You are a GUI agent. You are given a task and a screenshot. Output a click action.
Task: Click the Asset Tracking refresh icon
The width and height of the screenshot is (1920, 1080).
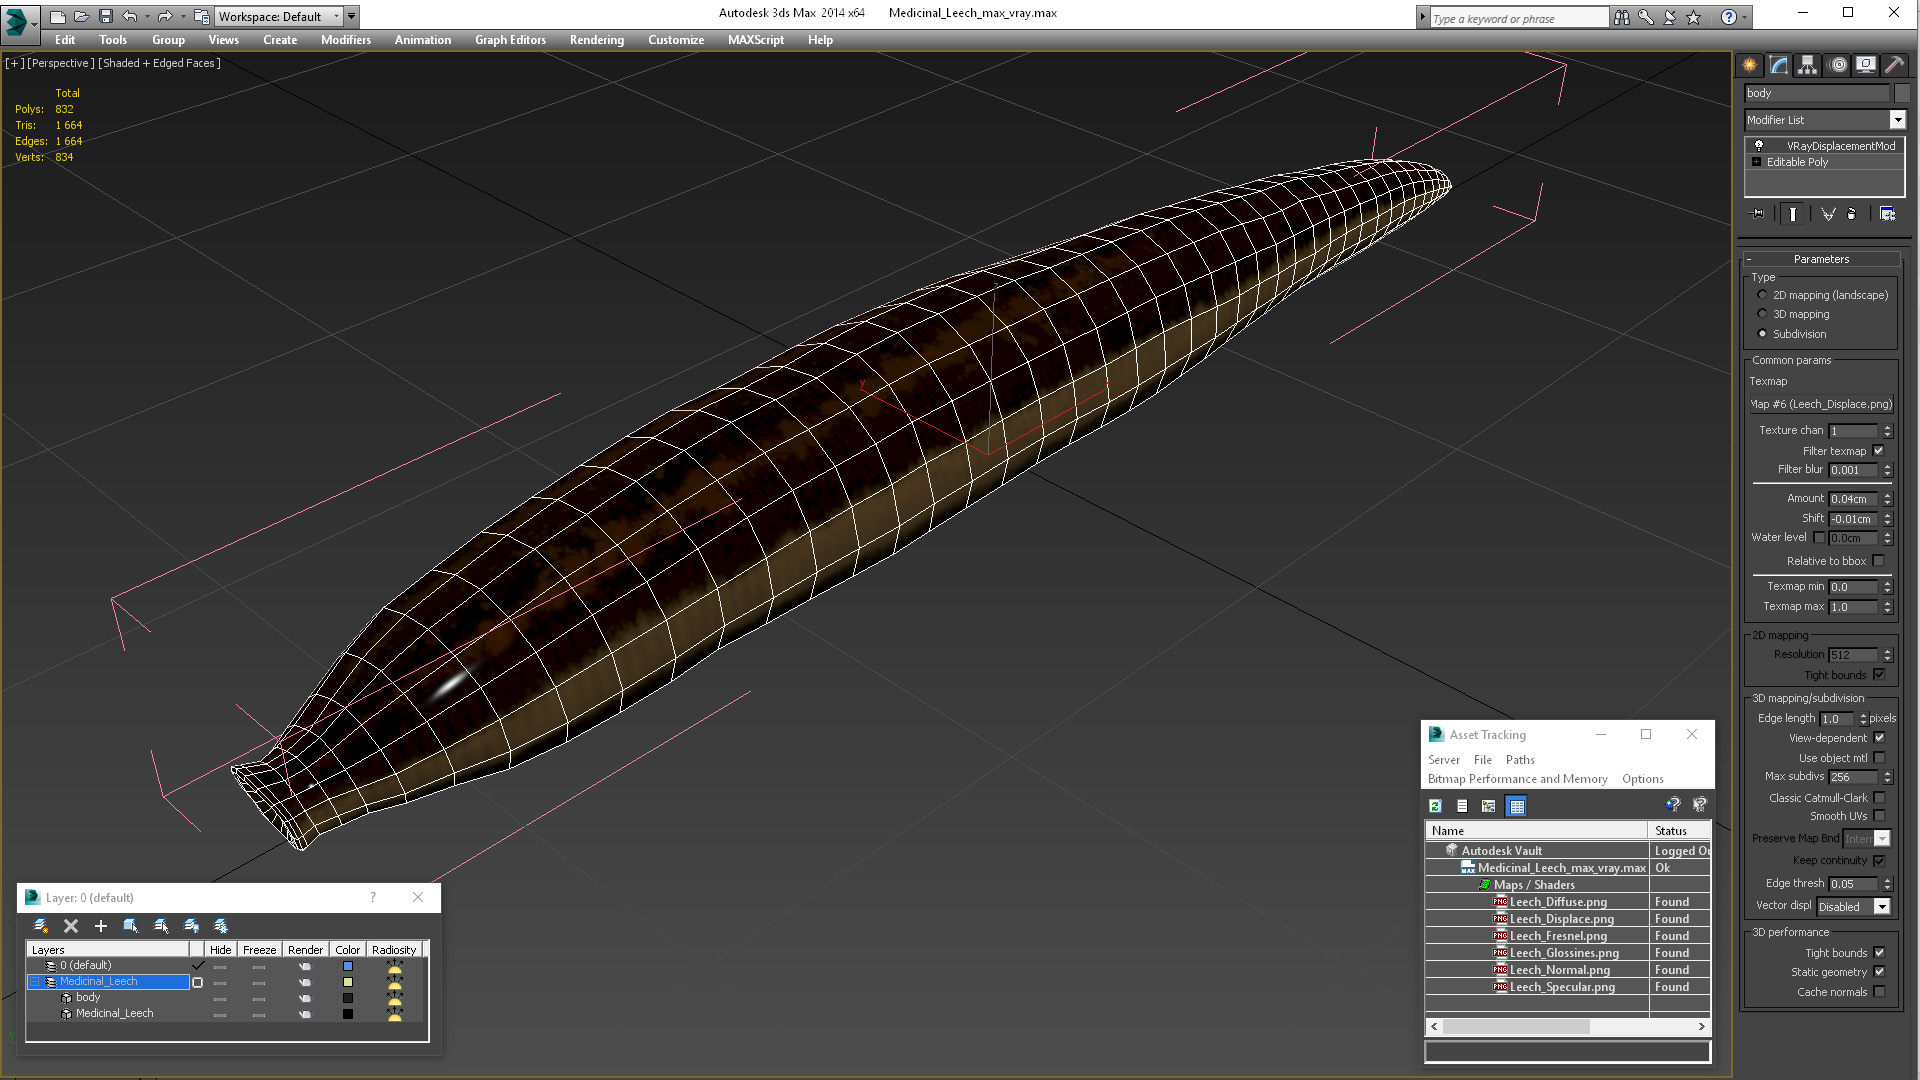(x=1435, y=806)
